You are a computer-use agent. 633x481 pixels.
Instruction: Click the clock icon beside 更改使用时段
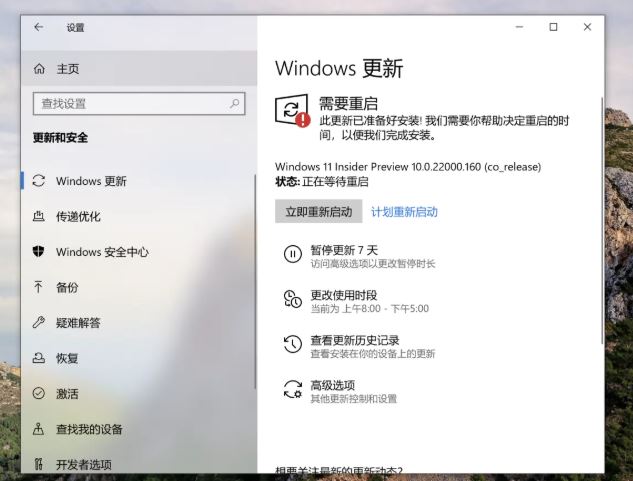[x=293, y=299]
